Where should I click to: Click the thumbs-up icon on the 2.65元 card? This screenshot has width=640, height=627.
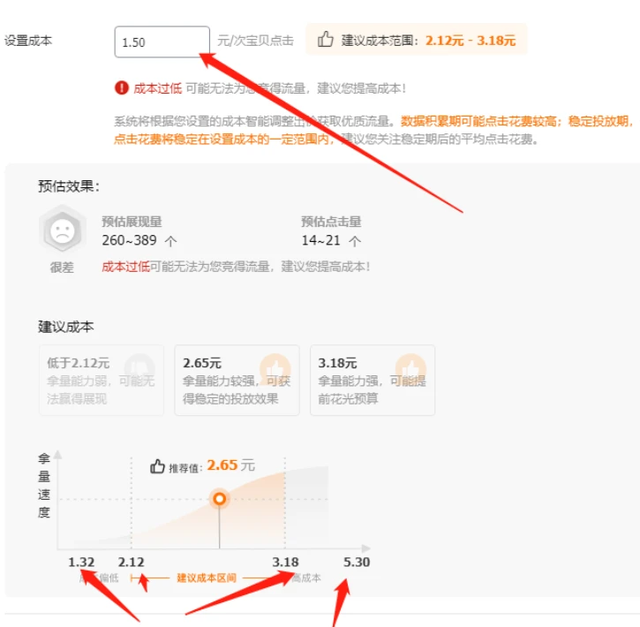[275, 369]
